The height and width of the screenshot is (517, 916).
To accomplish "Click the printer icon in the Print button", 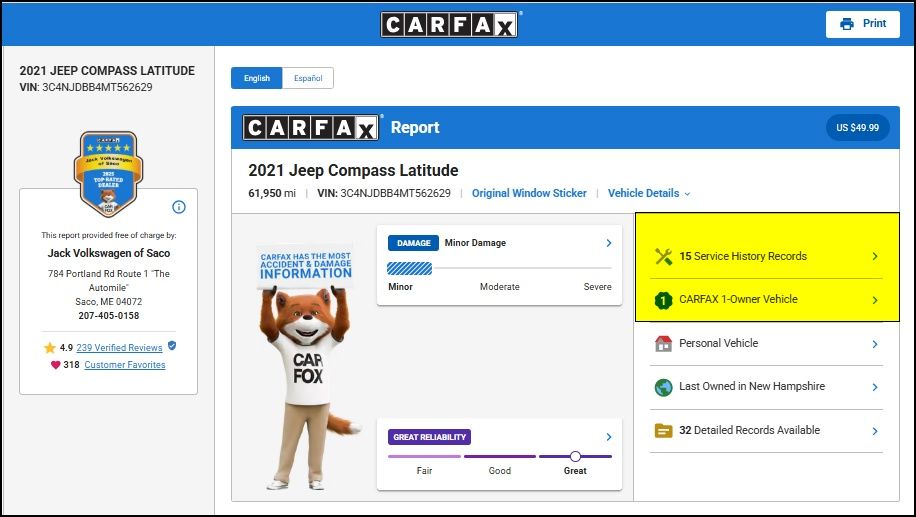I will pyautogui.click(x=846, y=24).
